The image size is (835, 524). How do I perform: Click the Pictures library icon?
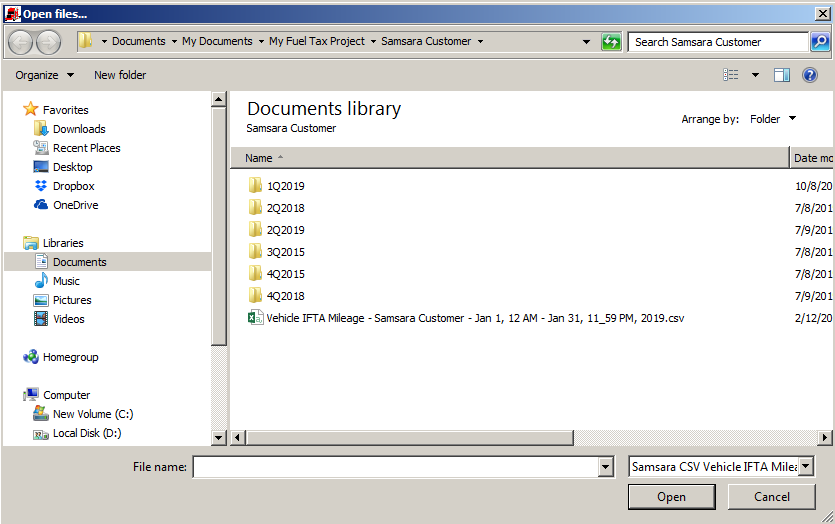pyautogui.click(x=41, y=300)
